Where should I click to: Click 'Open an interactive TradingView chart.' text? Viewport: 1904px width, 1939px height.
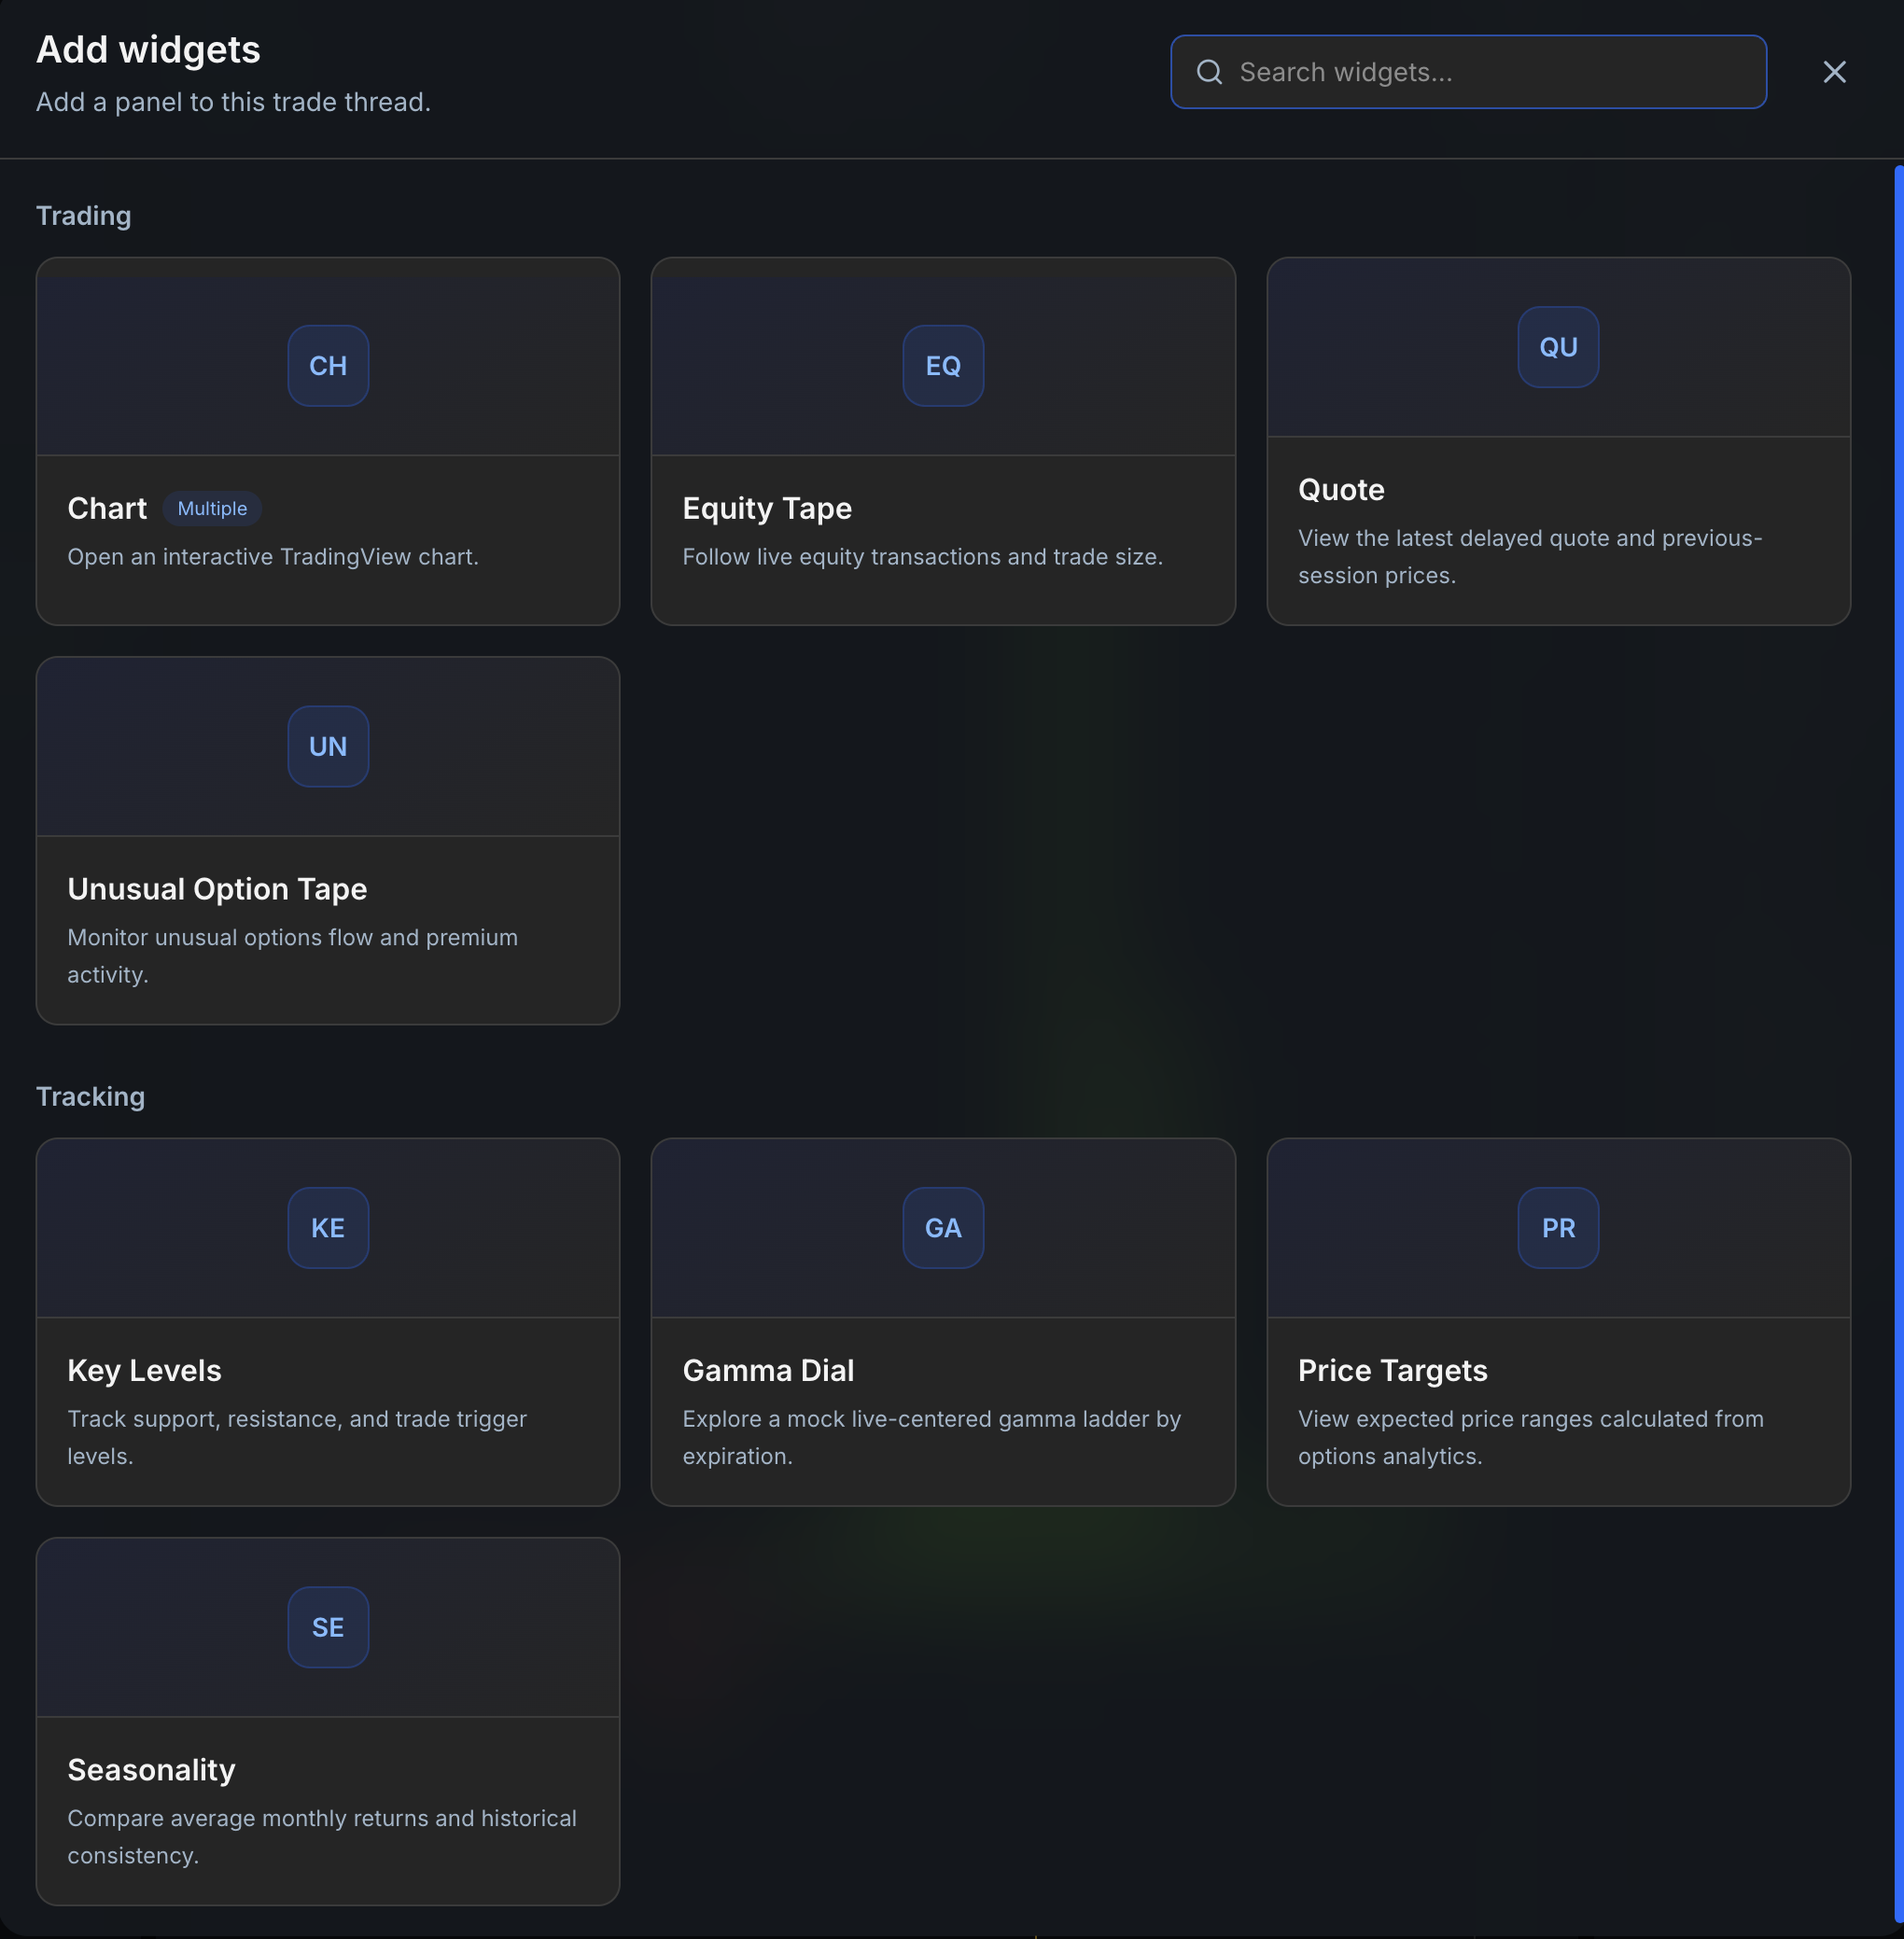[273, 557]
